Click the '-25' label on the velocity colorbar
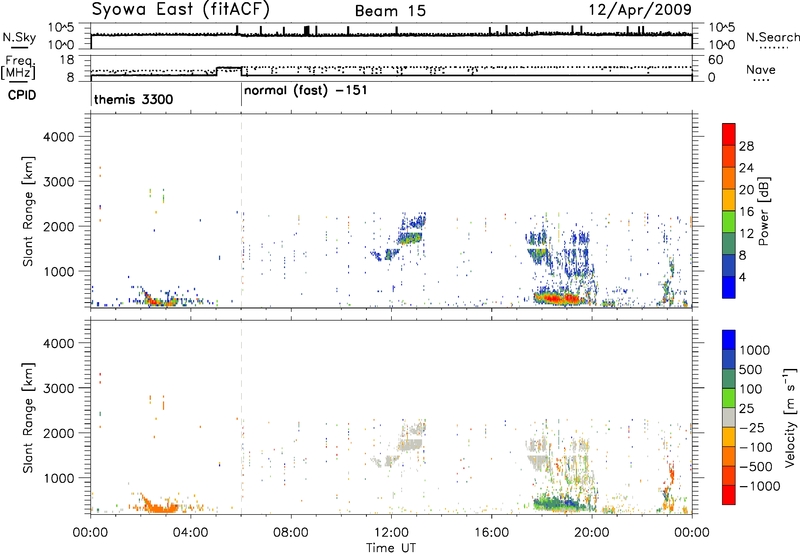The image size is (800, 554). [753, 427]
